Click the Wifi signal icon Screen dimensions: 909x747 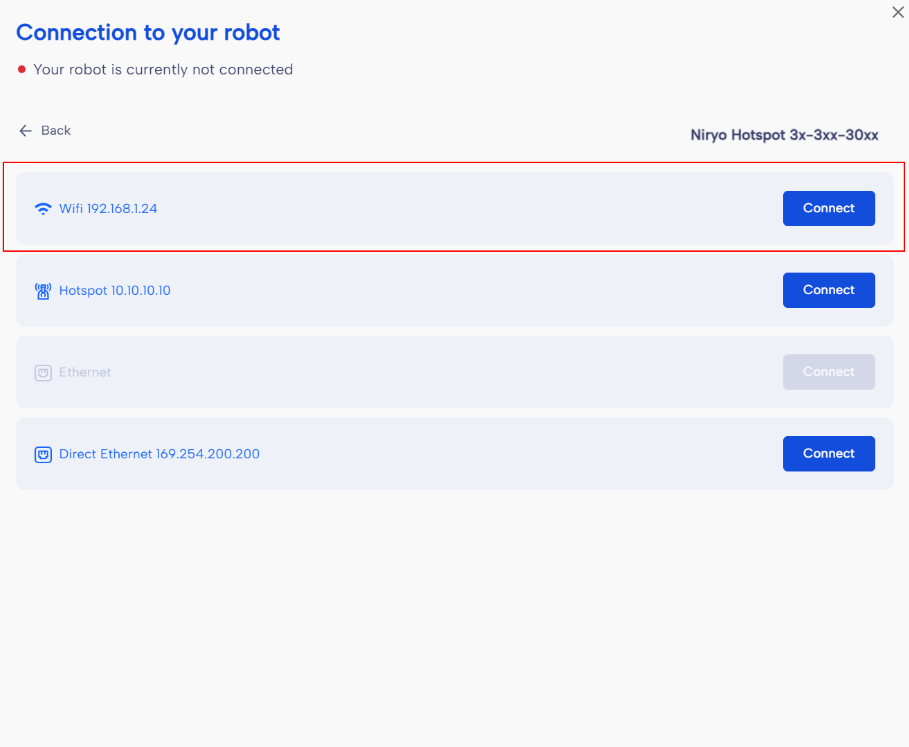pos(43,209)
